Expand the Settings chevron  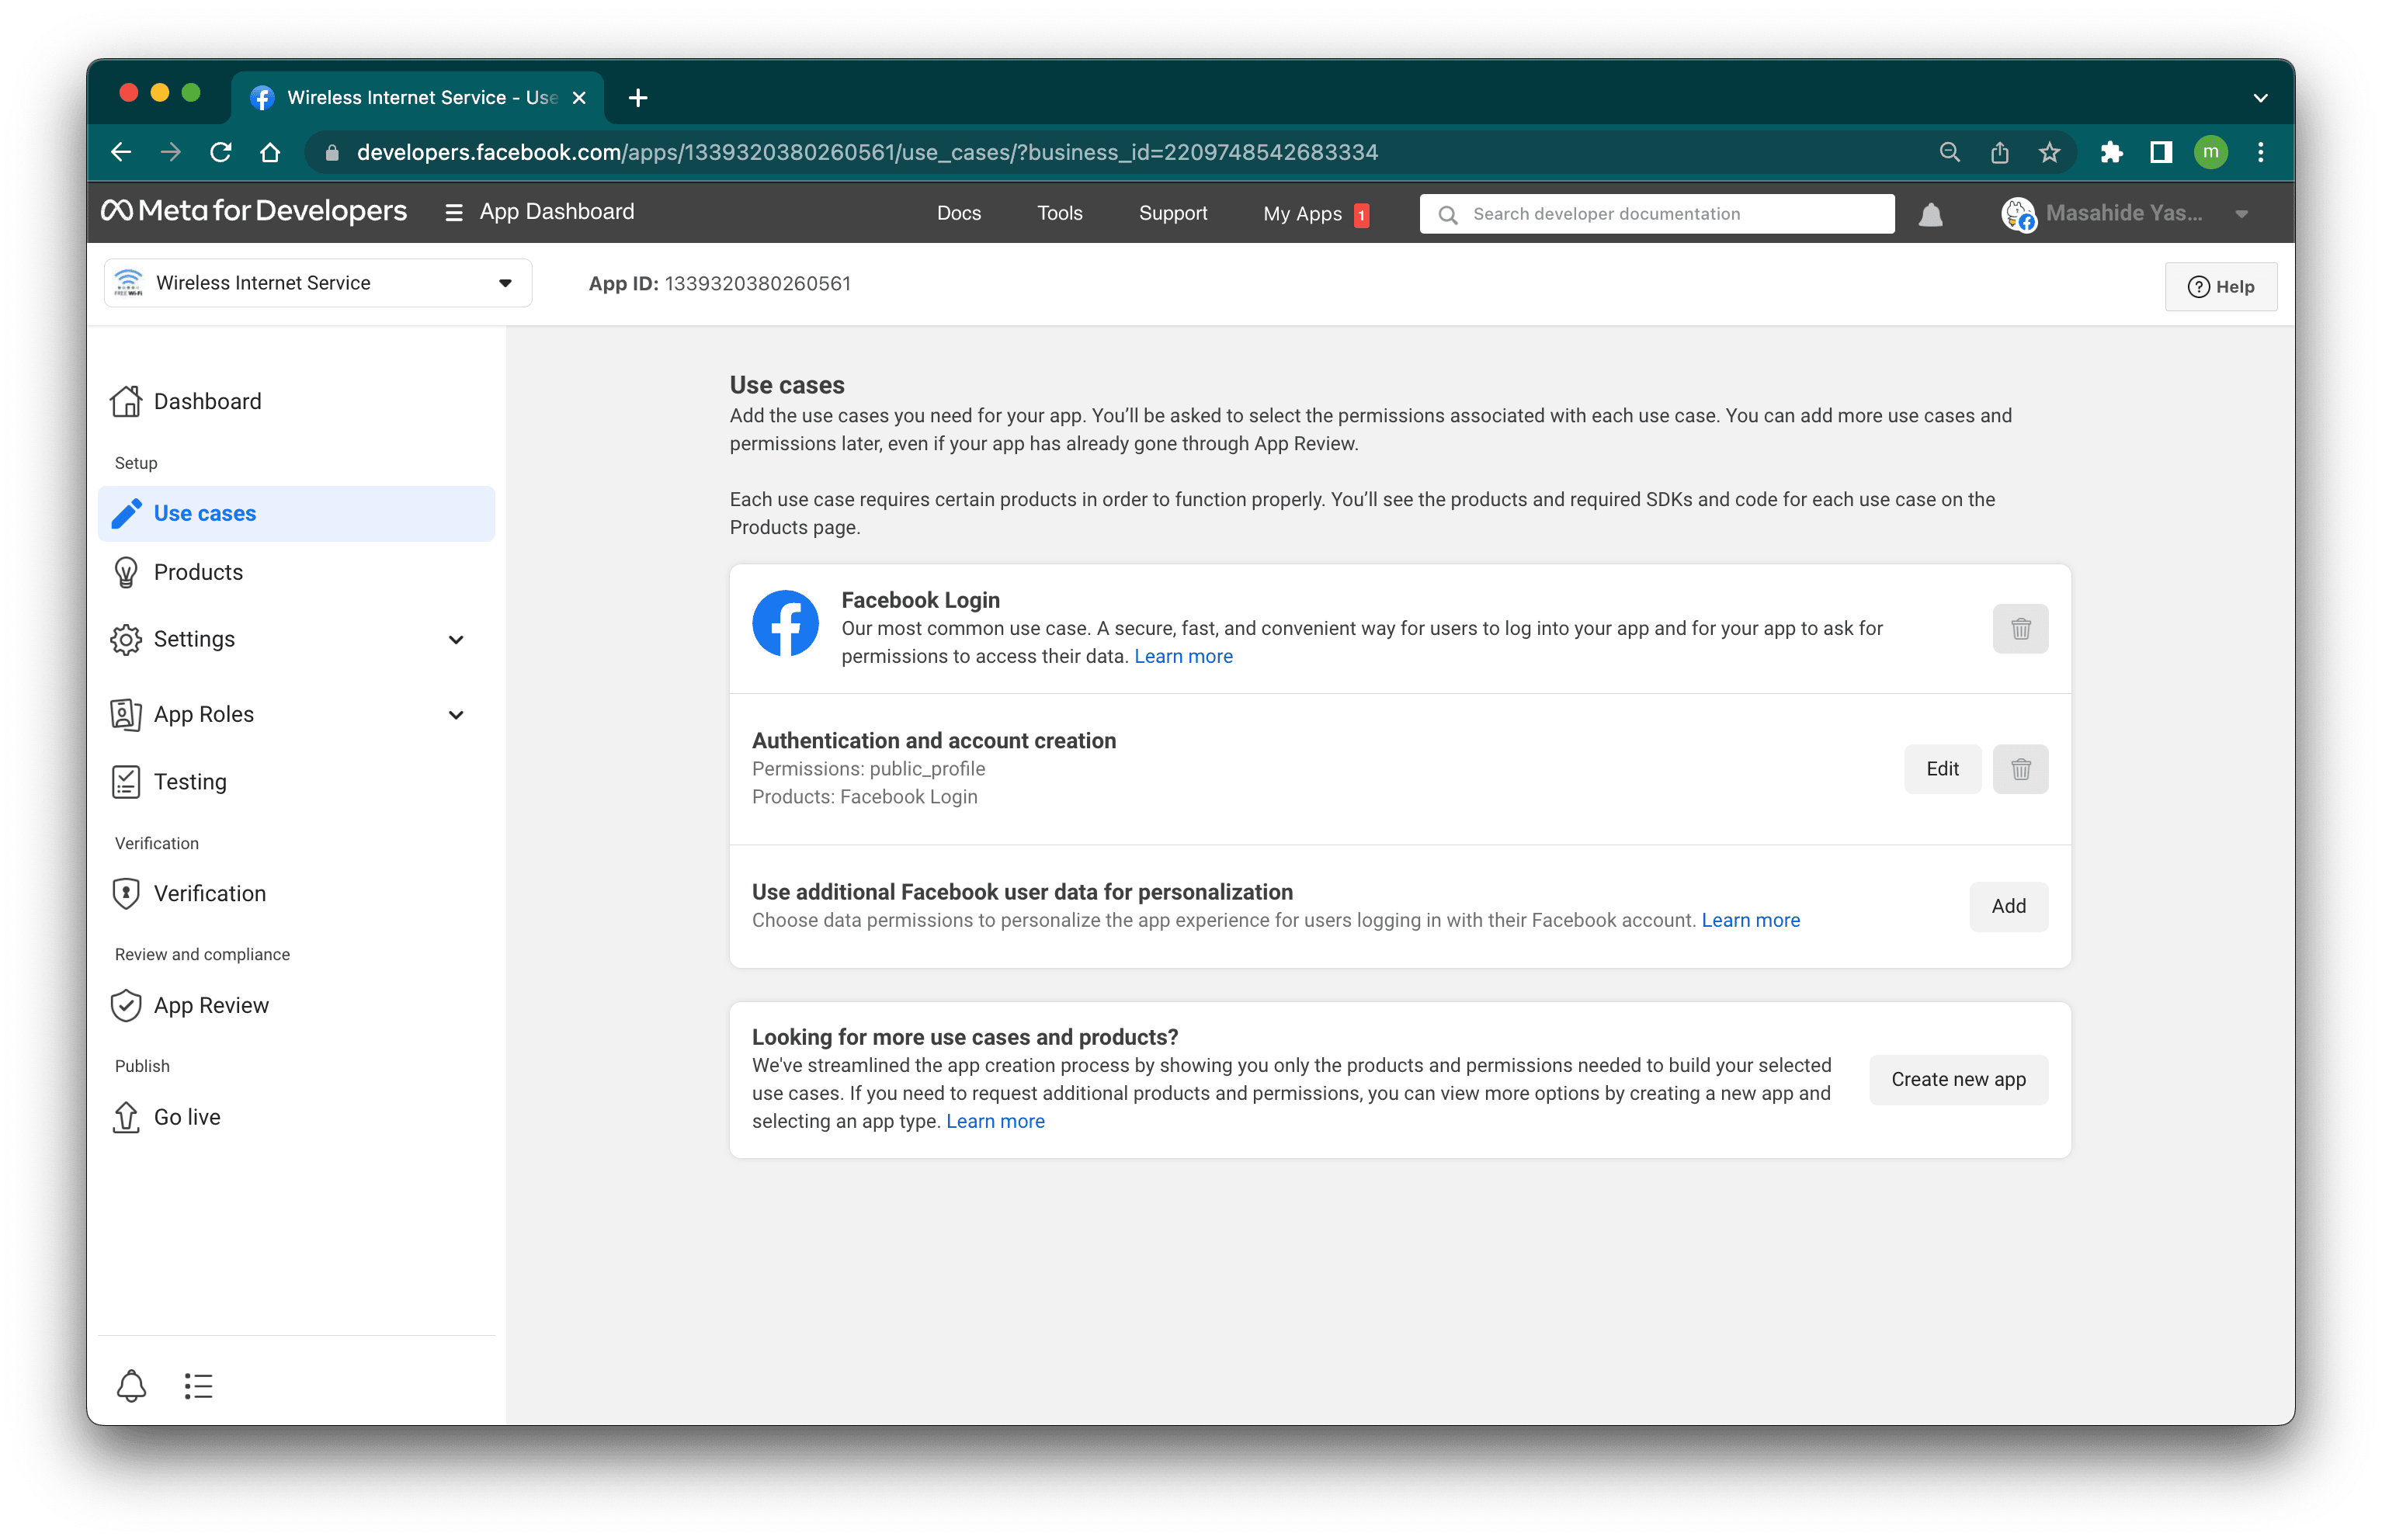pyautogui.click(x=456, y=640)
